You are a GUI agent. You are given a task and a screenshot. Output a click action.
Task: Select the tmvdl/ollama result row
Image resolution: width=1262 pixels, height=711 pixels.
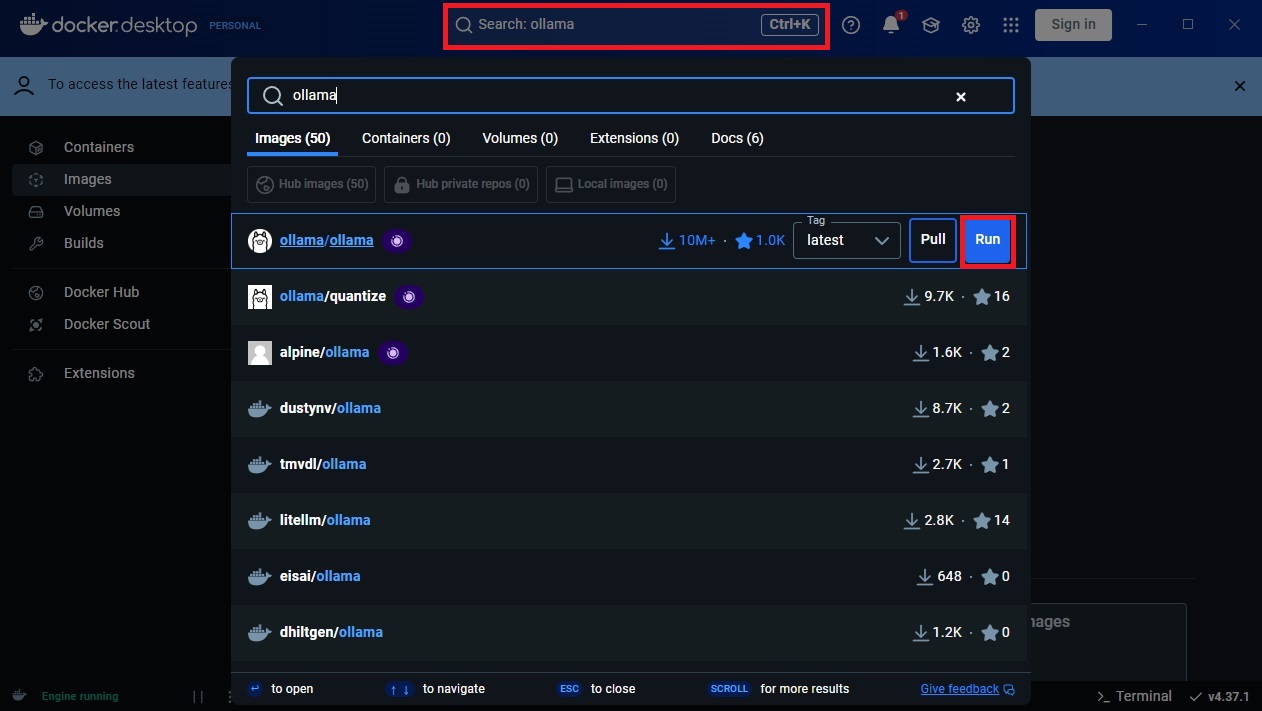click(629, 465)
